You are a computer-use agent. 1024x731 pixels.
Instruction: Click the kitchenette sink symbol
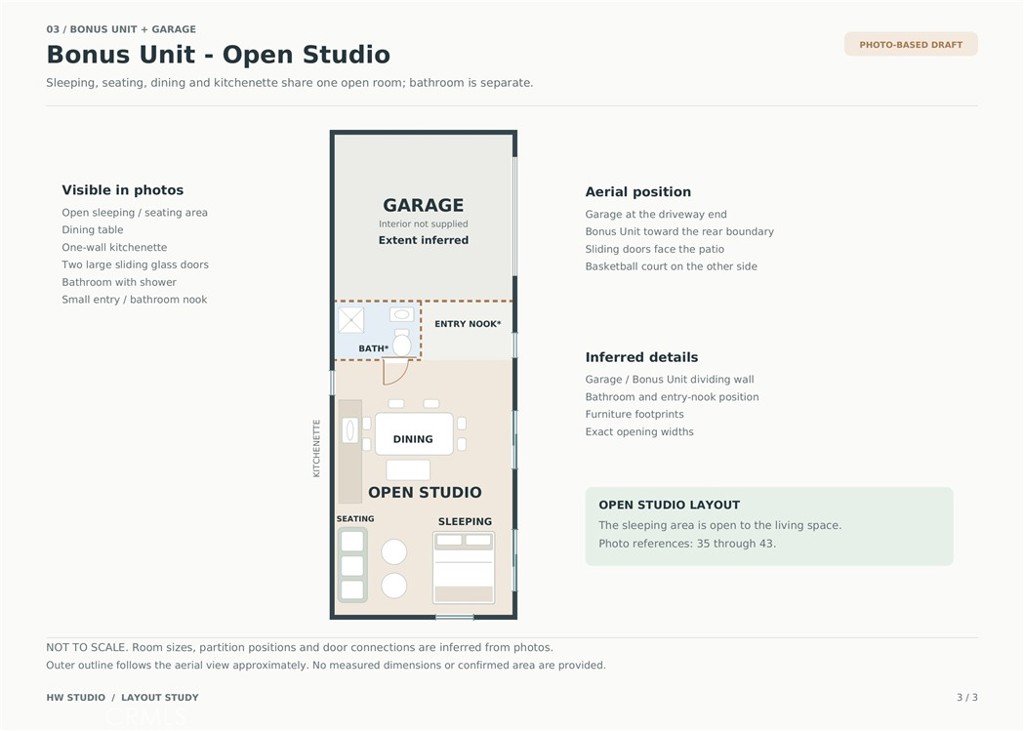350,430
